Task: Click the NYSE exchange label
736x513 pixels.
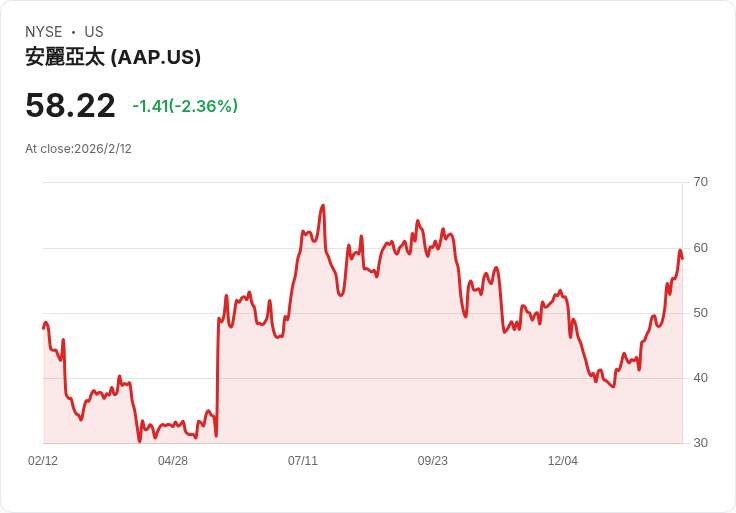Action: pos(43,32)
